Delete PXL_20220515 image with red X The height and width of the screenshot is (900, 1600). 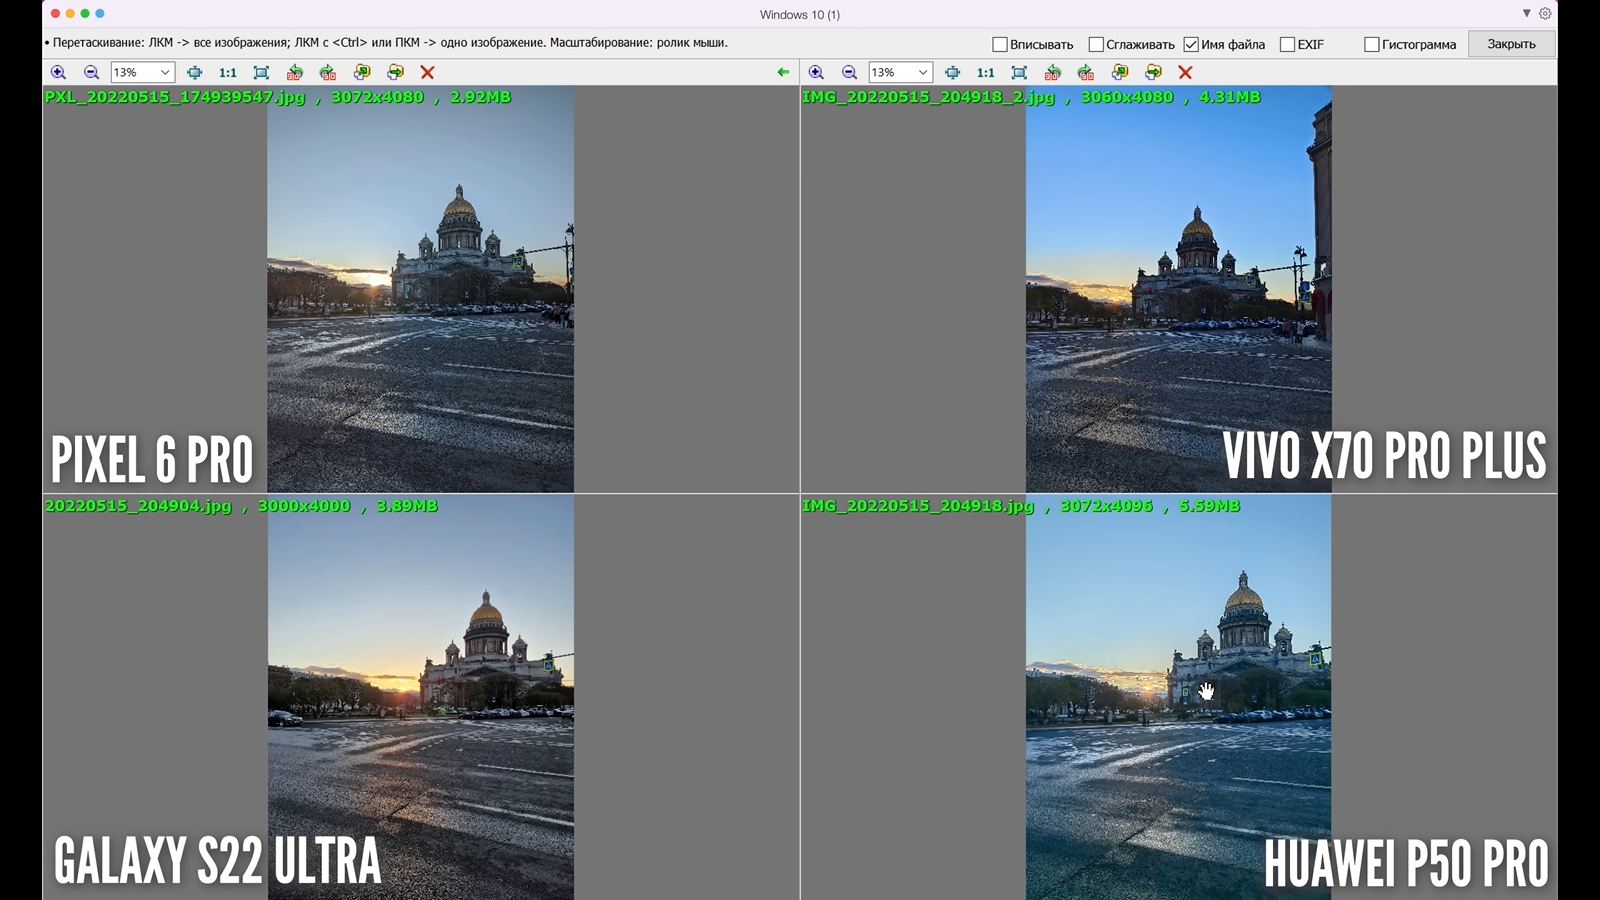click(x=427, y=72)
